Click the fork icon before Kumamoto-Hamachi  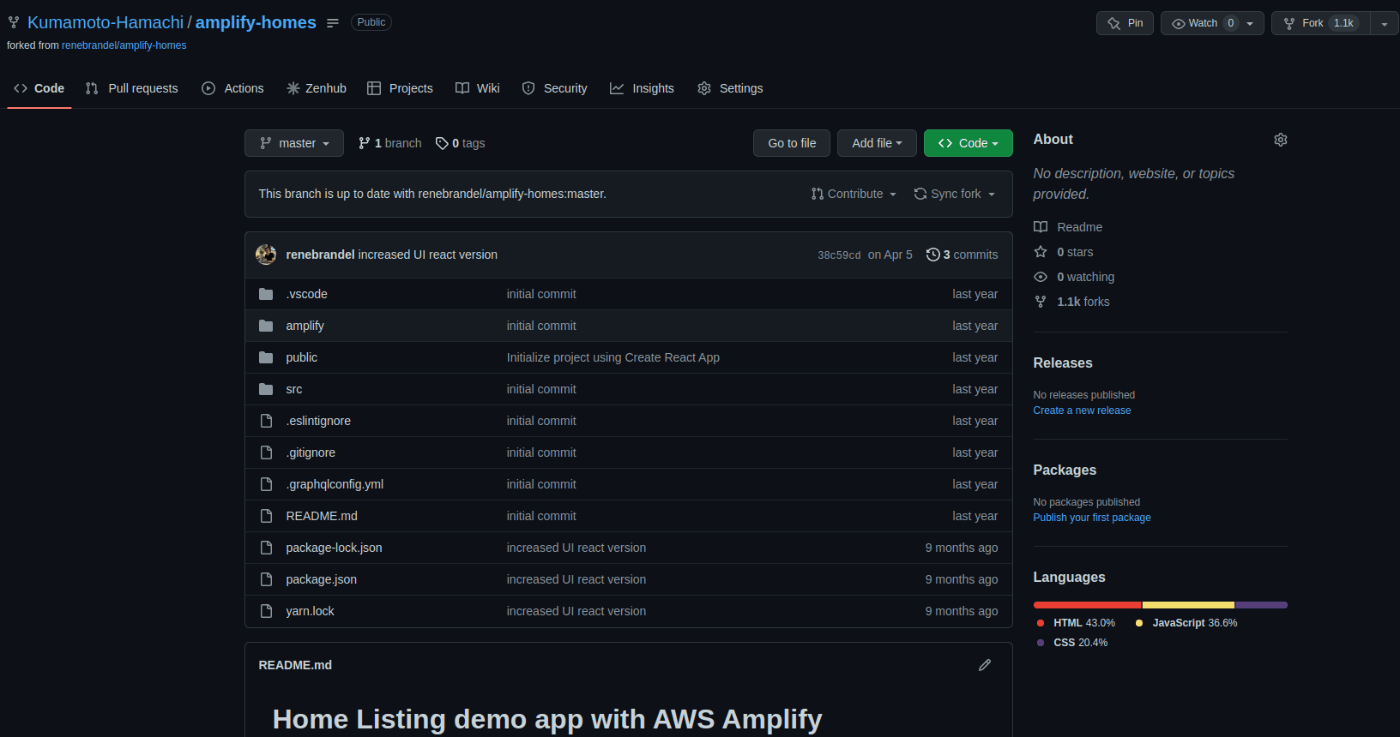point(14,23)
